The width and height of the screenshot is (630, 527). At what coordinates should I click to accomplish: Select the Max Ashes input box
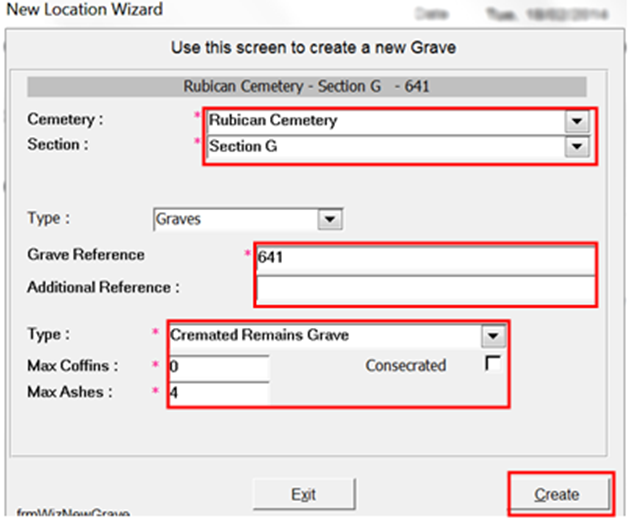coord(218,393)
